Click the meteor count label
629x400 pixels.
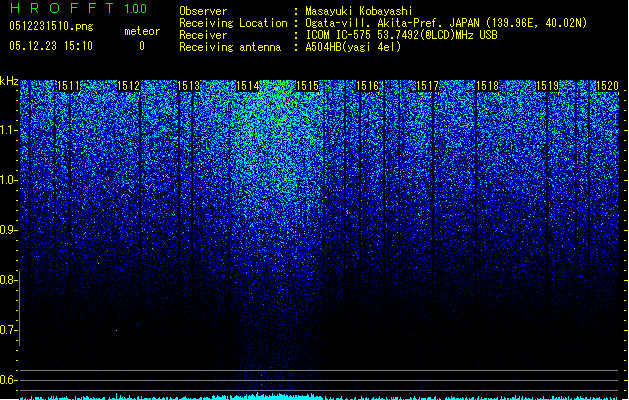pos(142,31)
